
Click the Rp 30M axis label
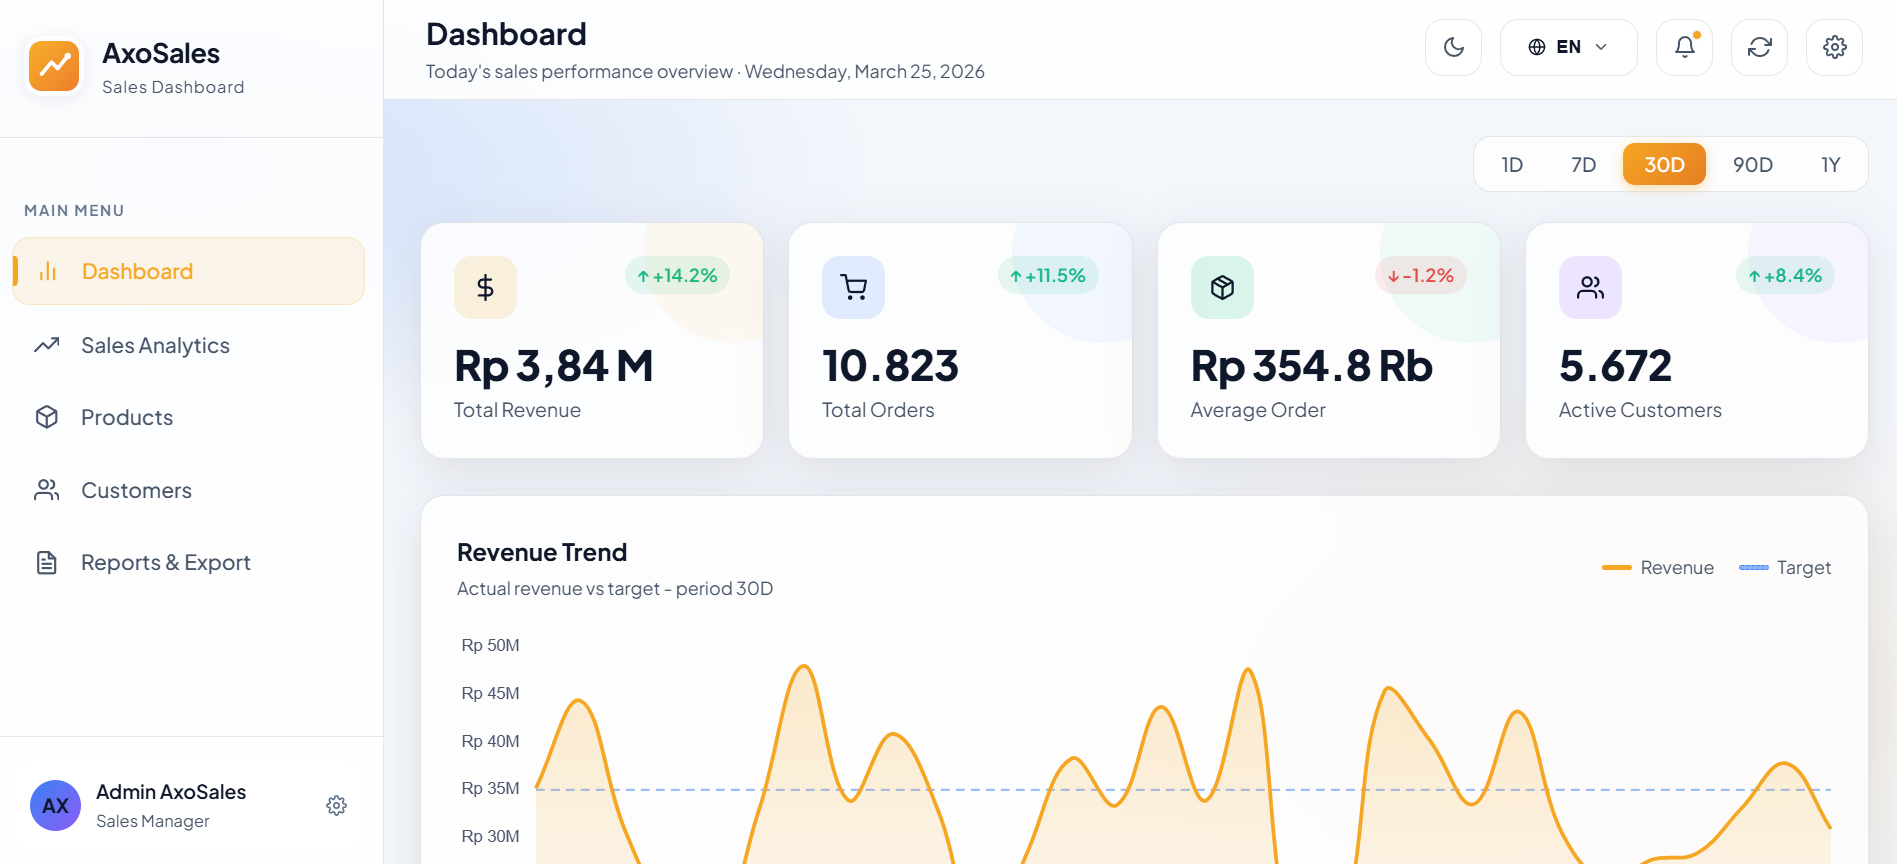[490, 836]
